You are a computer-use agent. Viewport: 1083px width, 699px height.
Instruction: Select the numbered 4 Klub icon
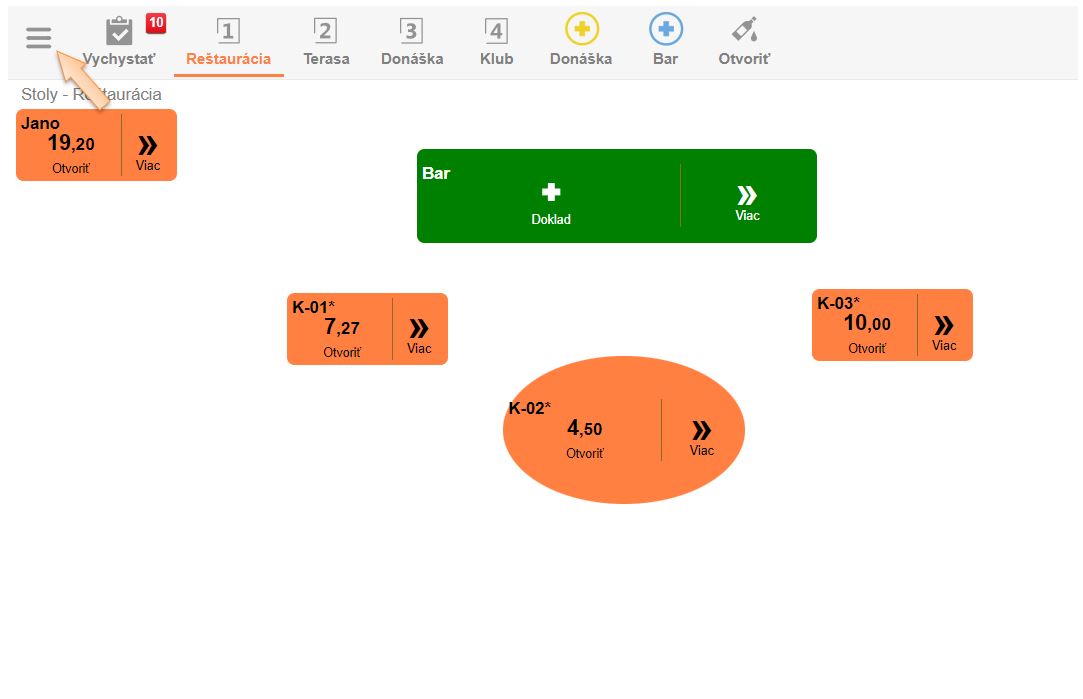(x=496, y=31)
